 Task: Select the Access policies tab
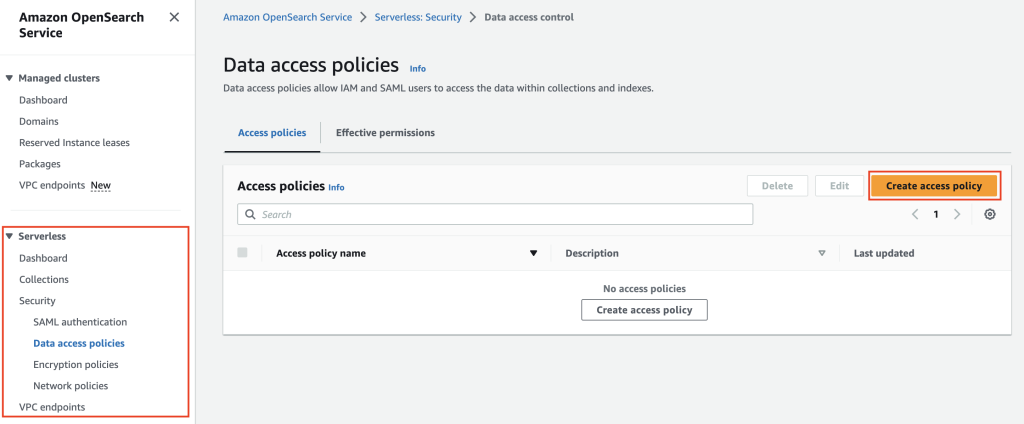(272, 132)
